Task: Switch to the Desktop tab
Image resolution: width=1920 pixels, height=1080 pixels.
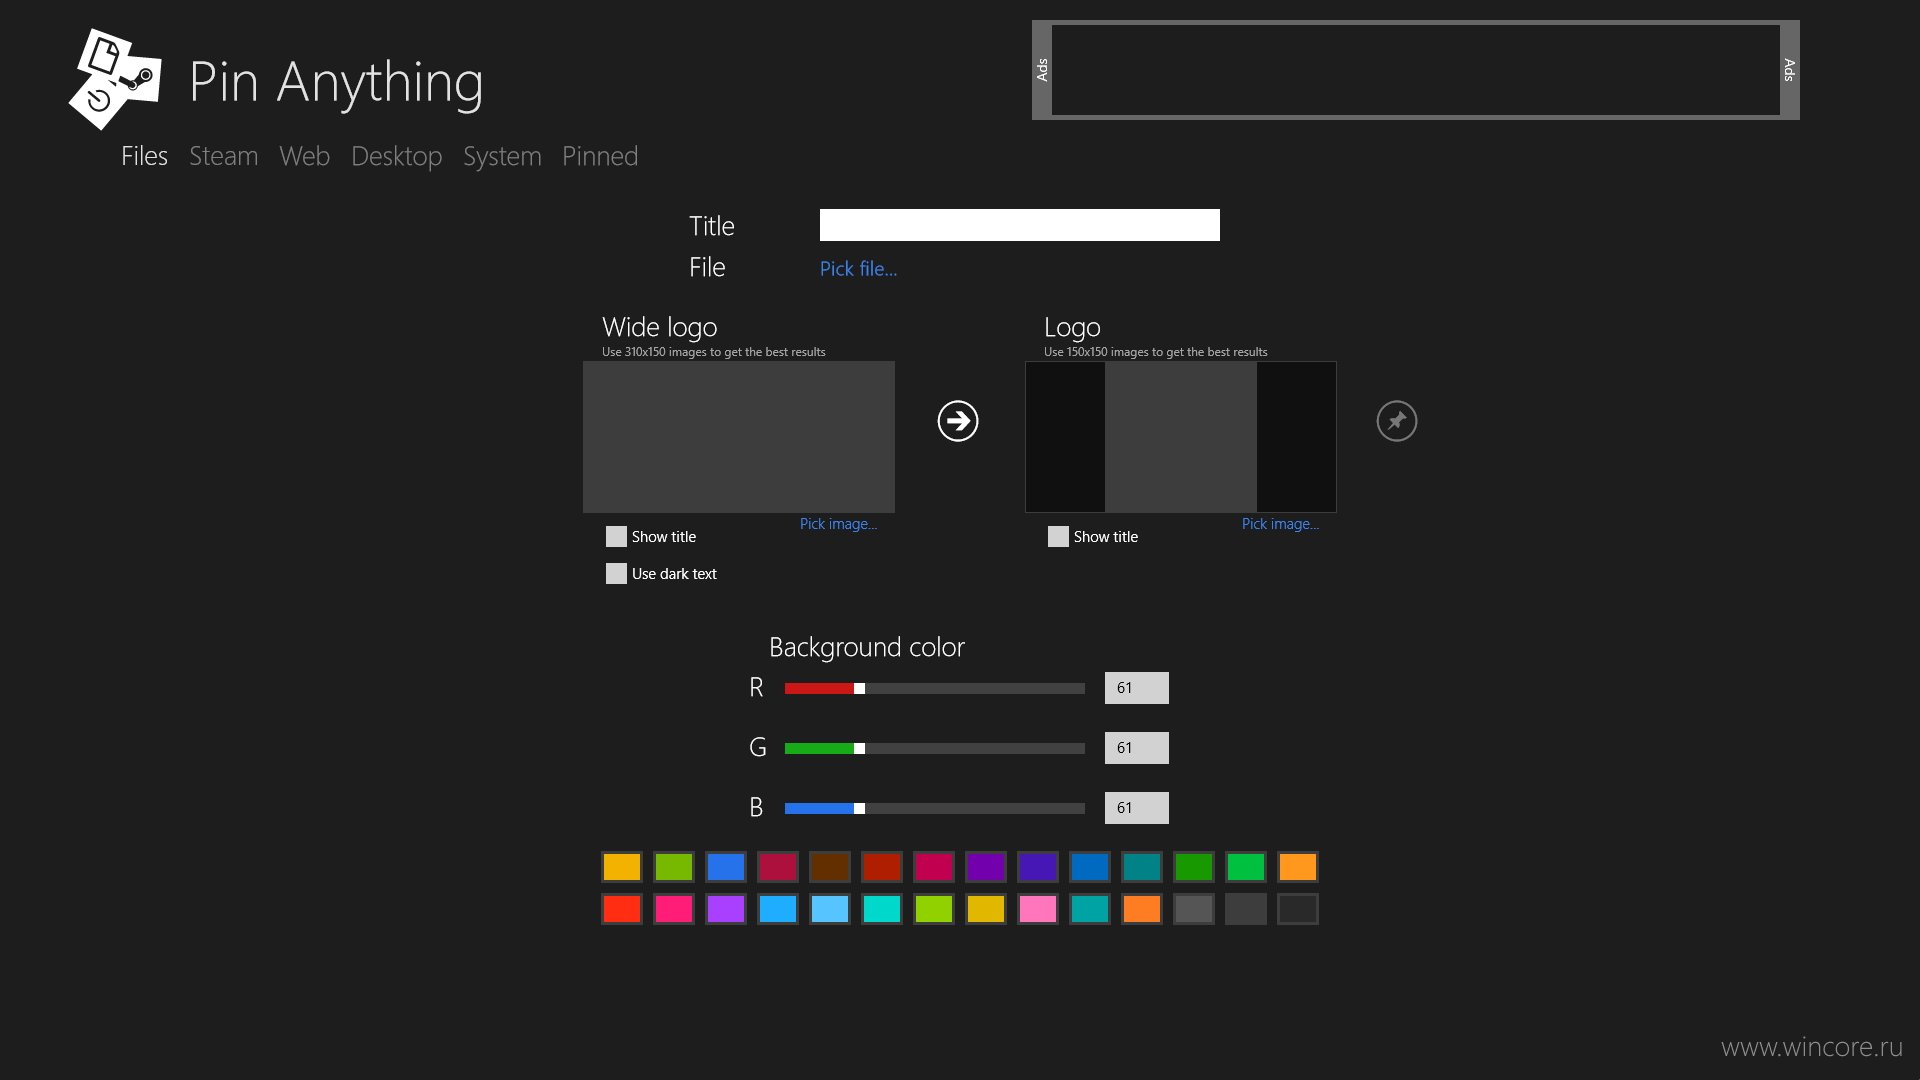Action: (396, 157)
